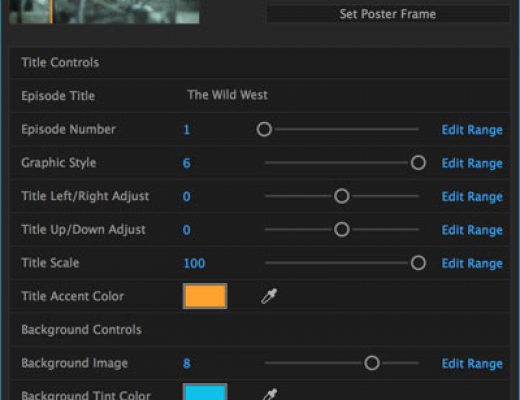This screenshot has width=520, height=400.
Task: Pick the Background Tint Color eyedropper
Action: click(269, 394)
